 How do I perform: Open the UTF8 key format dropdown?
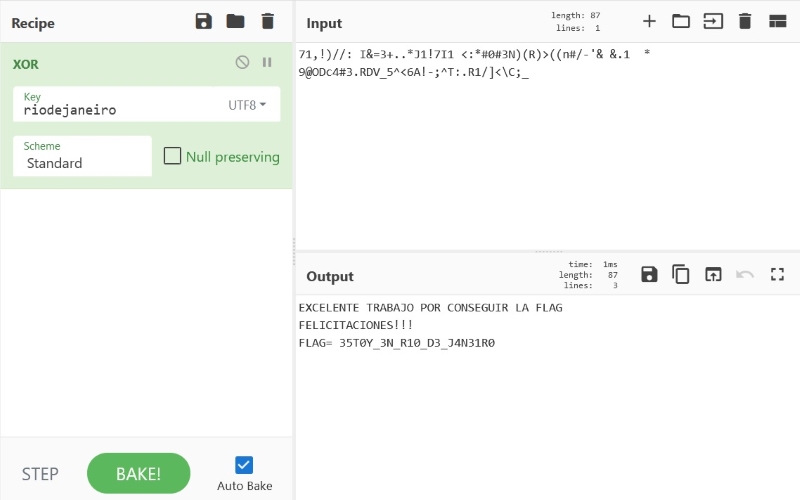[247, 105]
